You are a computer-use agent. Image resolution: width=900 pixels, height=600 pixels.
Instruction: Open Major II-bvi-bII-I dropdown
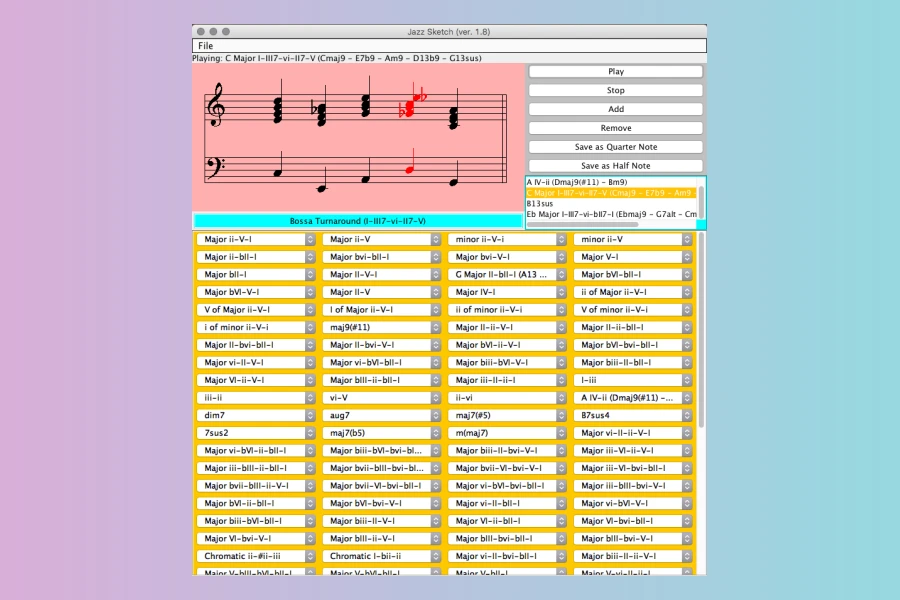coord(256,345)
